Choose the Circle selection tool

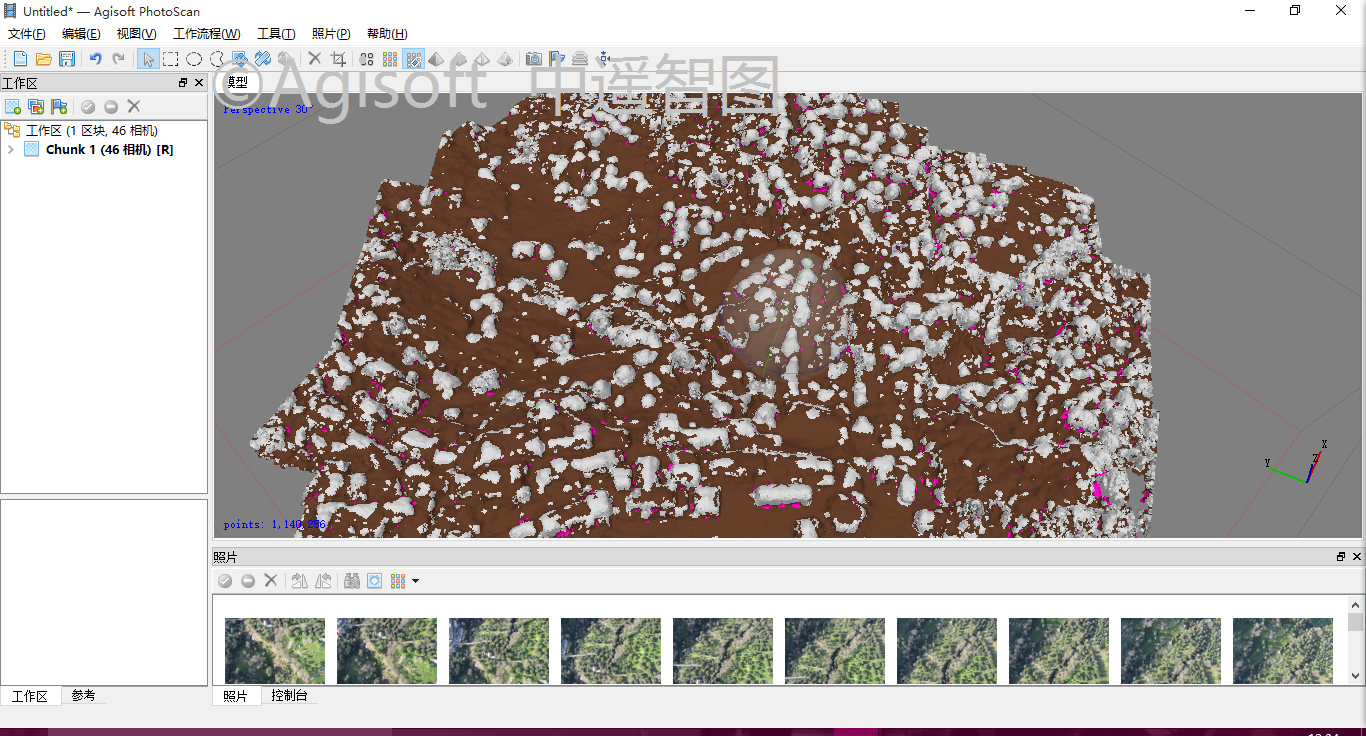tap(194, 59)
